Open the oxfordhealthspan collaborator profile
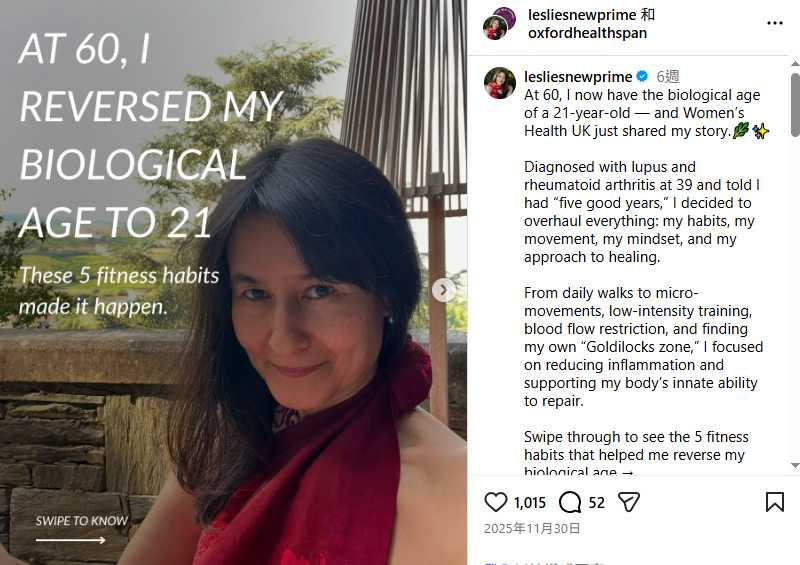The height and width of the screenshot is (565, 800). [587, 33]
